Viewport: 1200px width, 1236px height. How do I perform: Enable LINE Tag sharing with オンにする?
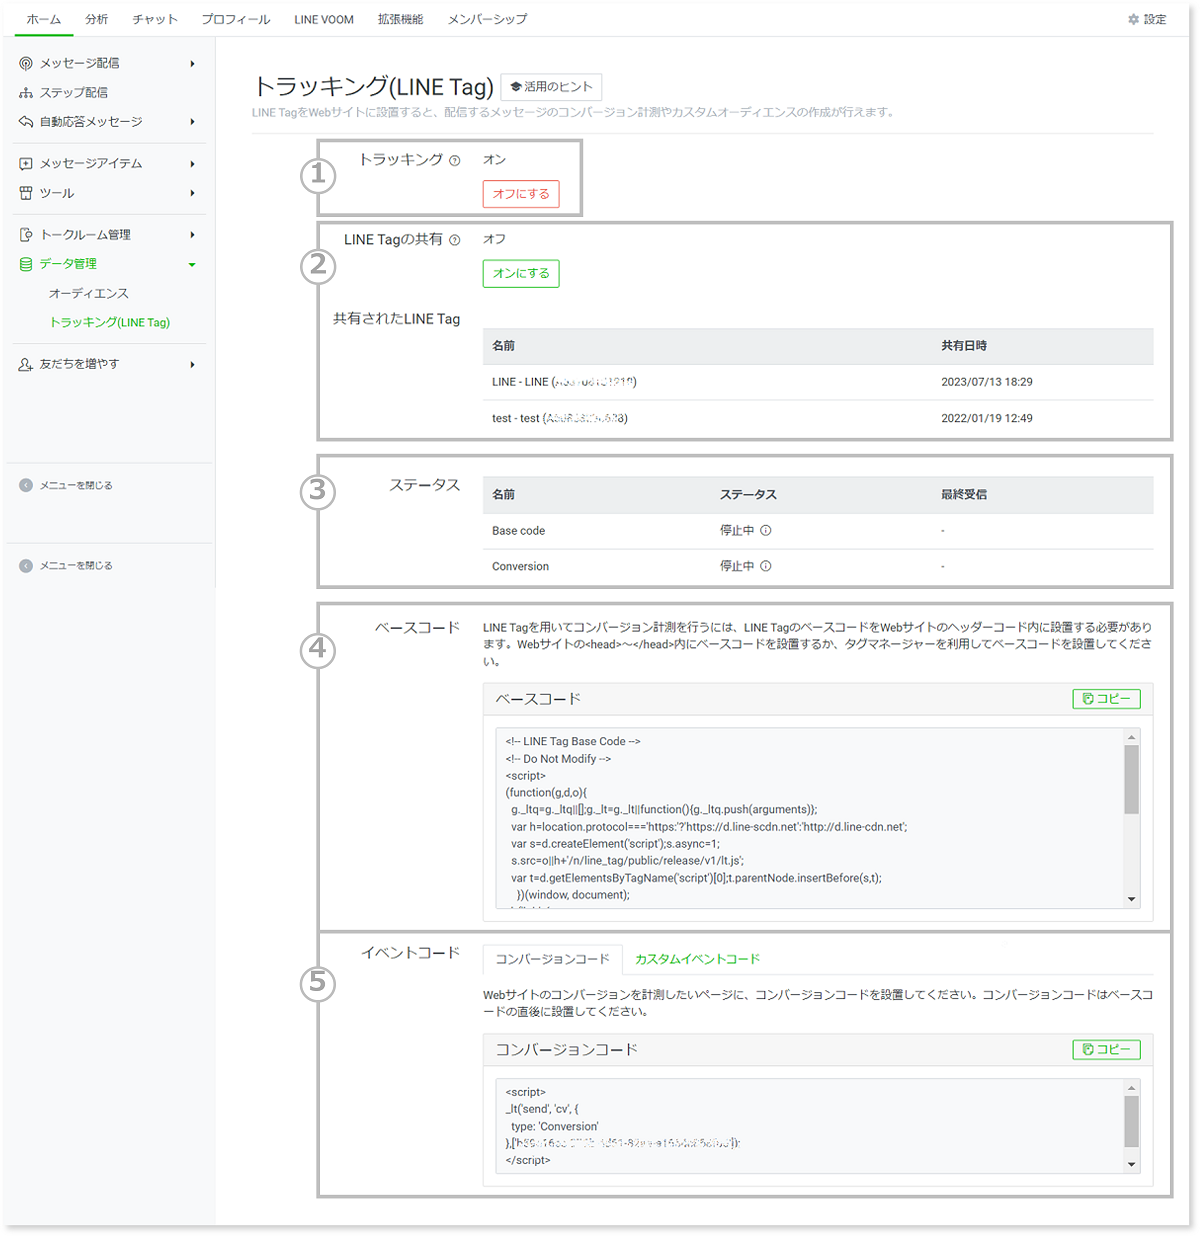pos(521,273)
